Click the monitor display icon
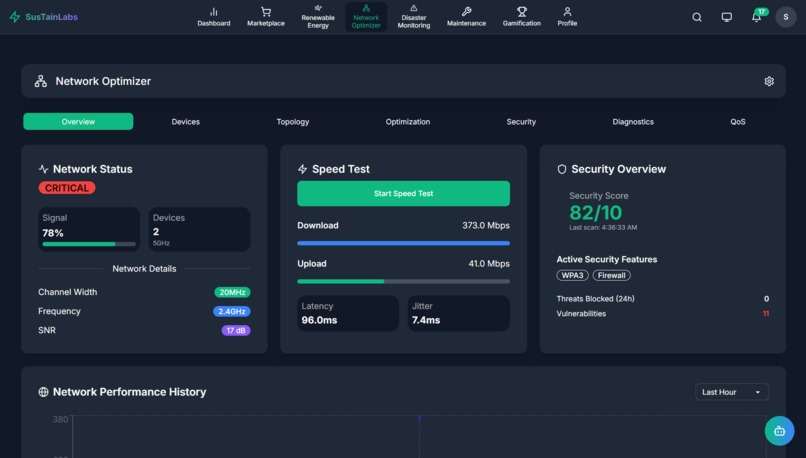Viewport: 806px width, 458px height. 727,17
